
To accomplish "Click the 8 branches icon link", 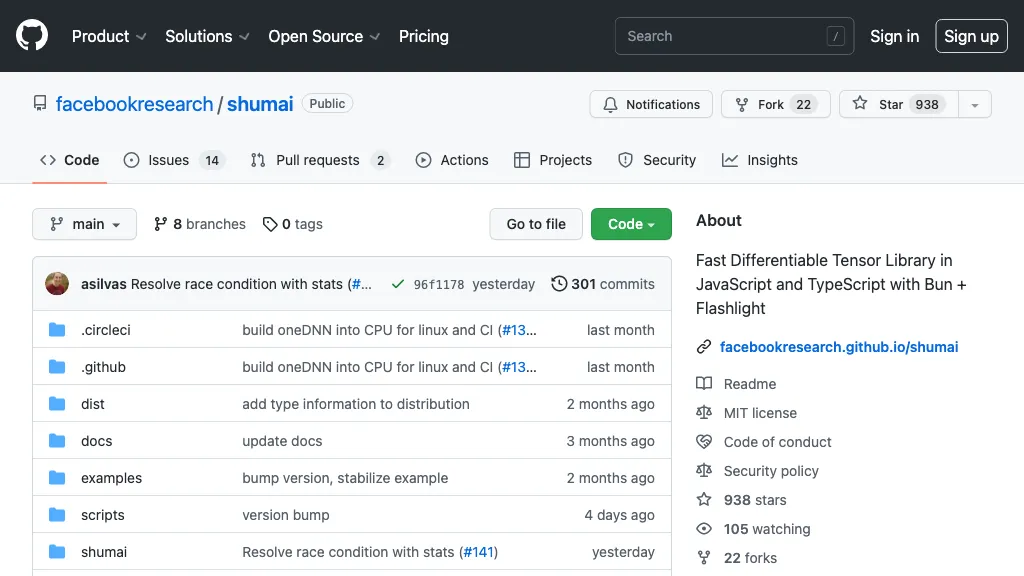I will [160, 224].
